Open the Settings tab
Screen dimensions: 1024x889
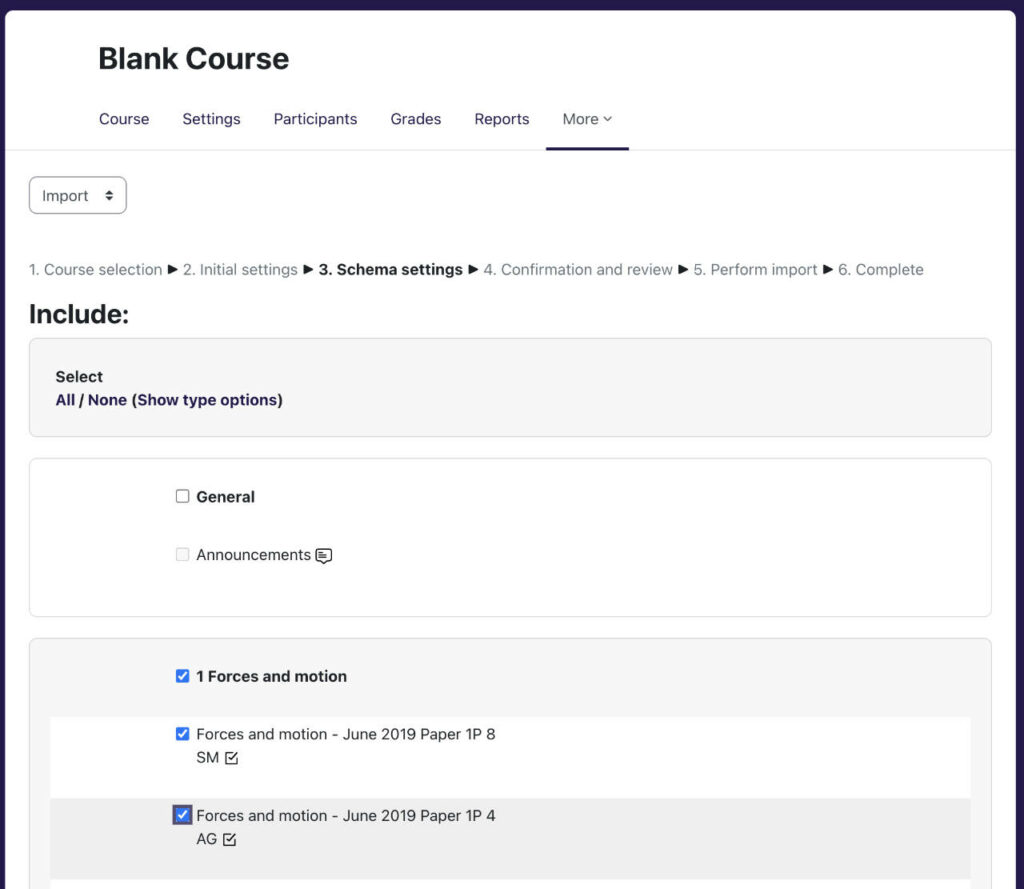pos(211,119)
